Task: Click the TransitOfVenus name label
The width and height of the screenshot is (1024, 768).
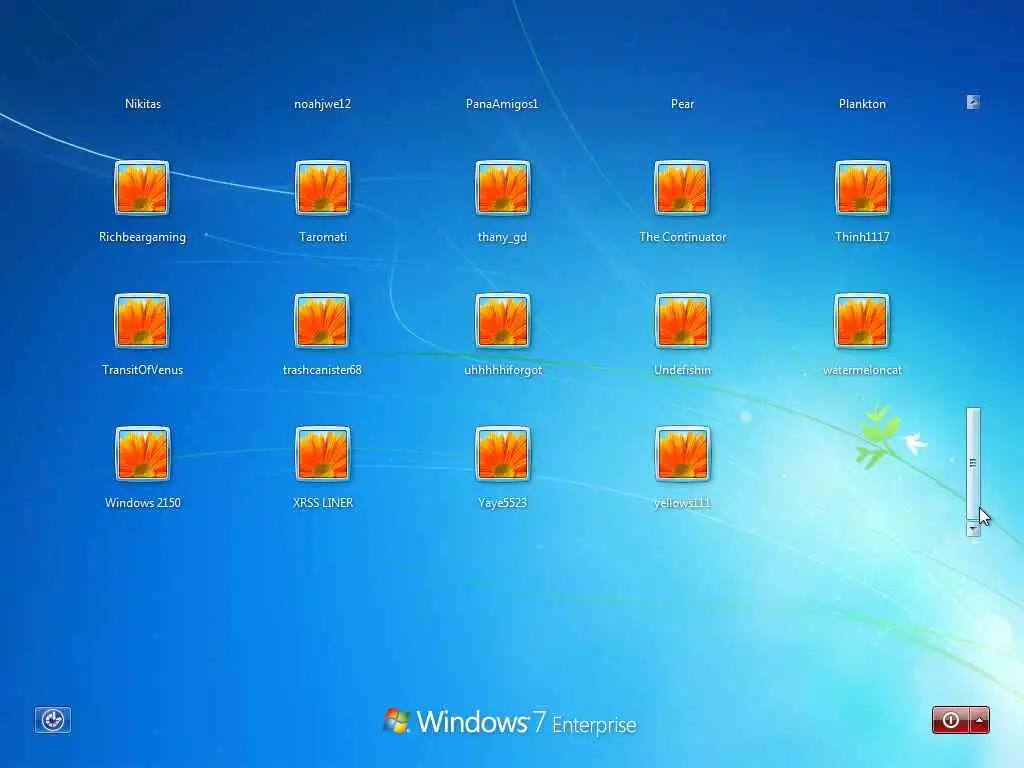Action: [x=142, y=370]
